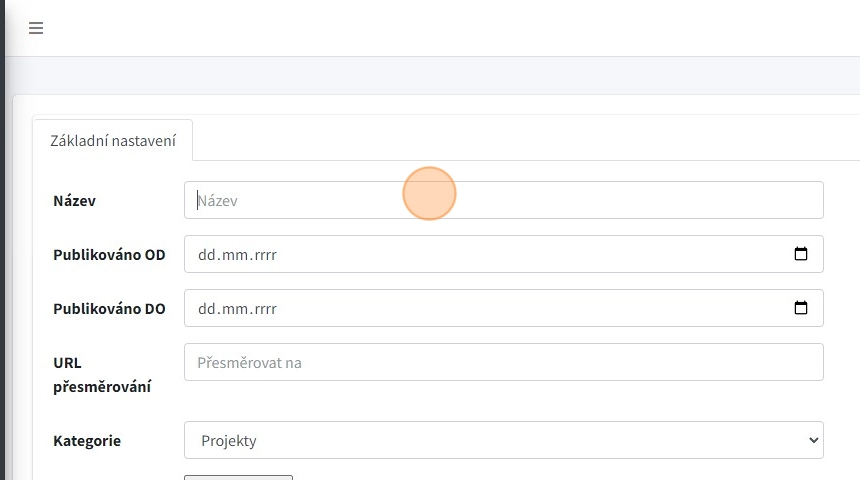The image size is (860, 480).
Task: Select the day segment of Publikováno OD
Action: coord(206,255)
